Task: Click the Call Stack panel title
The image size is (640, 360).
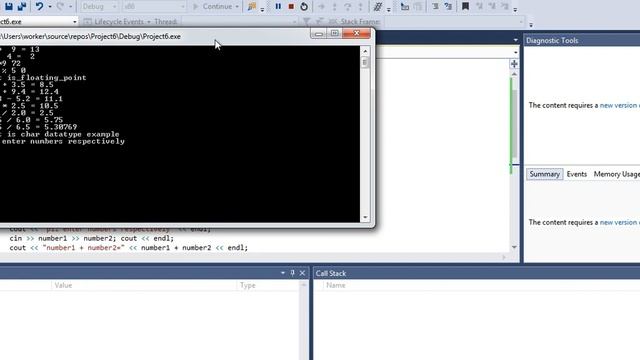Action: click(x=331, y=273)
